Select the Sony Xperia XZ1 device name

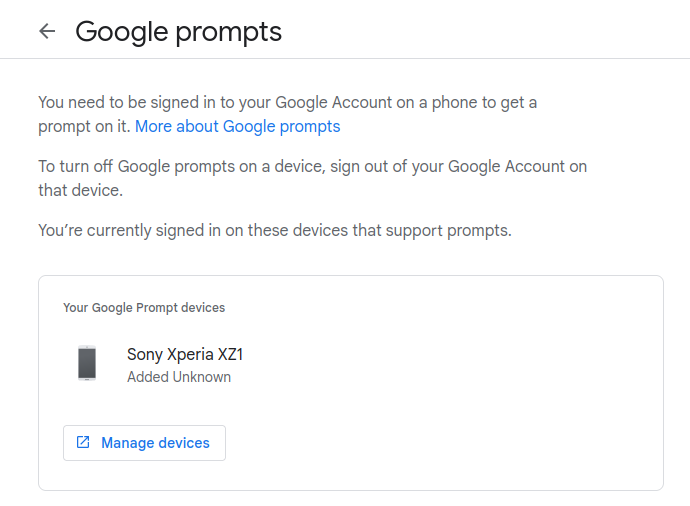tap(185, 354)
